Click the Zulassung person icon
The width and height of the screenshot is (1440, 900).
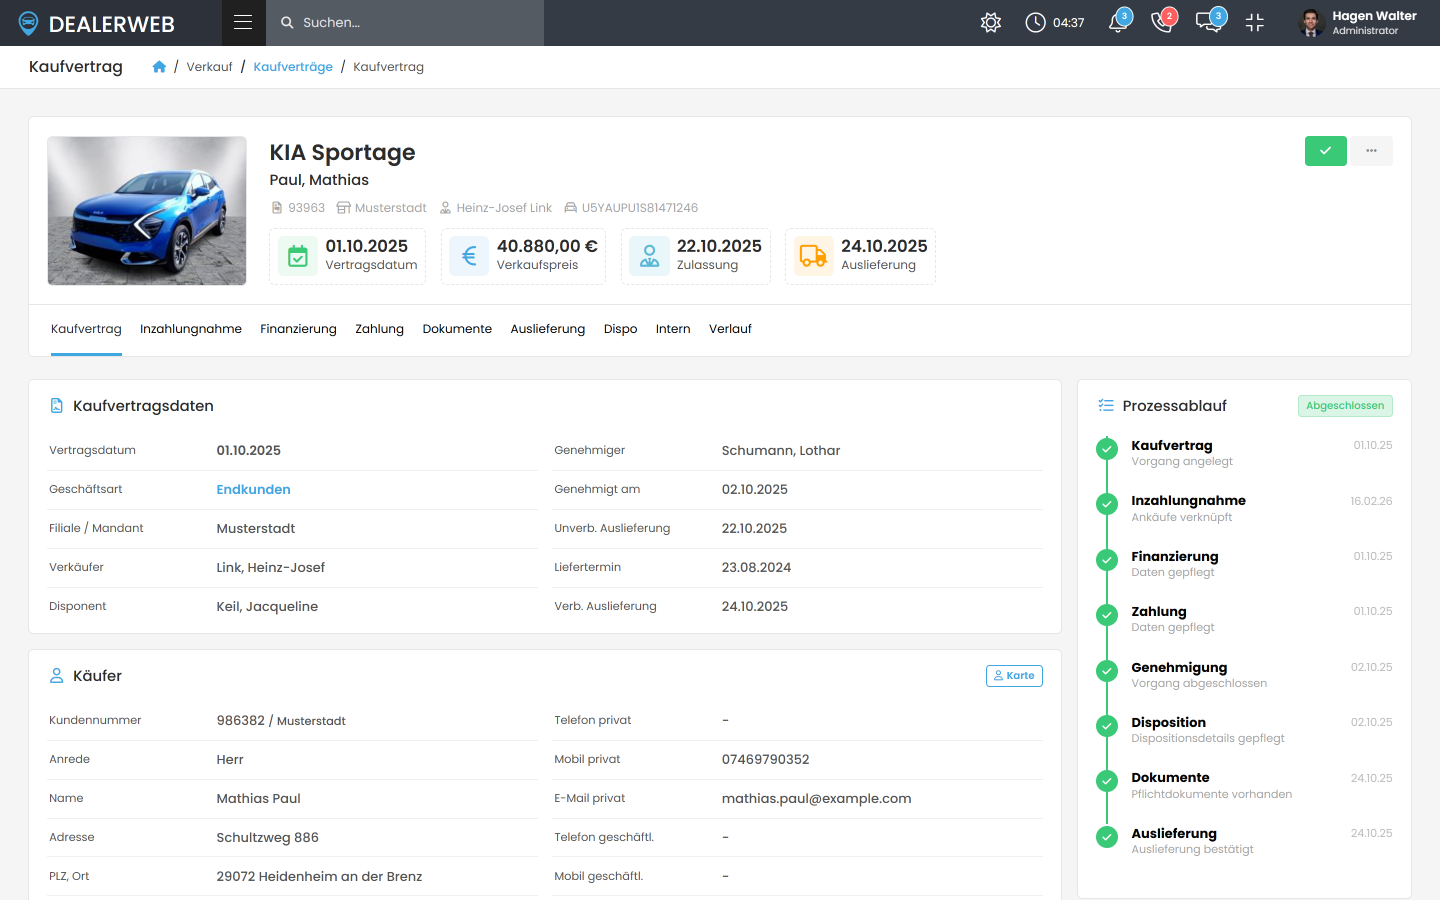point(649,256)
